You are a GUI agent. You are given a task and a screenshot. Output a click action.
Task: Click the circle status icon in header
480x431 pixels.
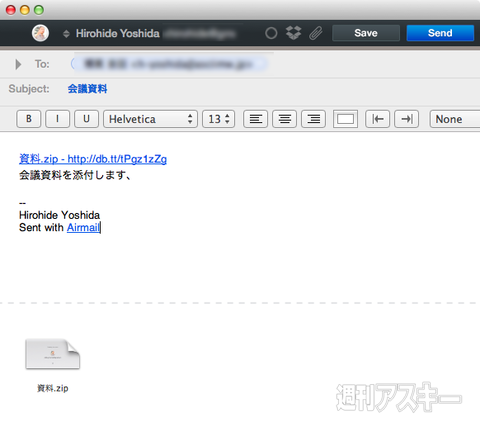click(x=271, y=33)
